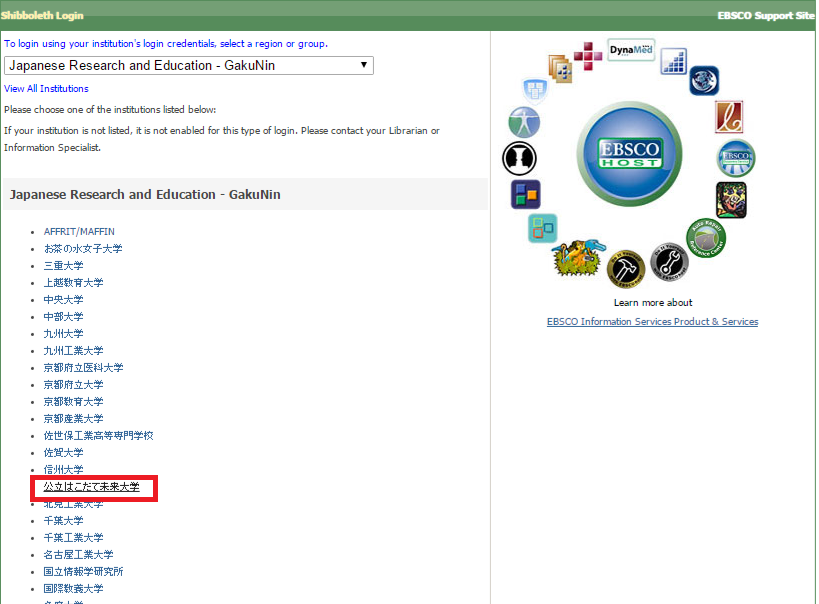The image size is (819, 604).
Task: Click the 'Learn more about' text
Action: [653, 303]
